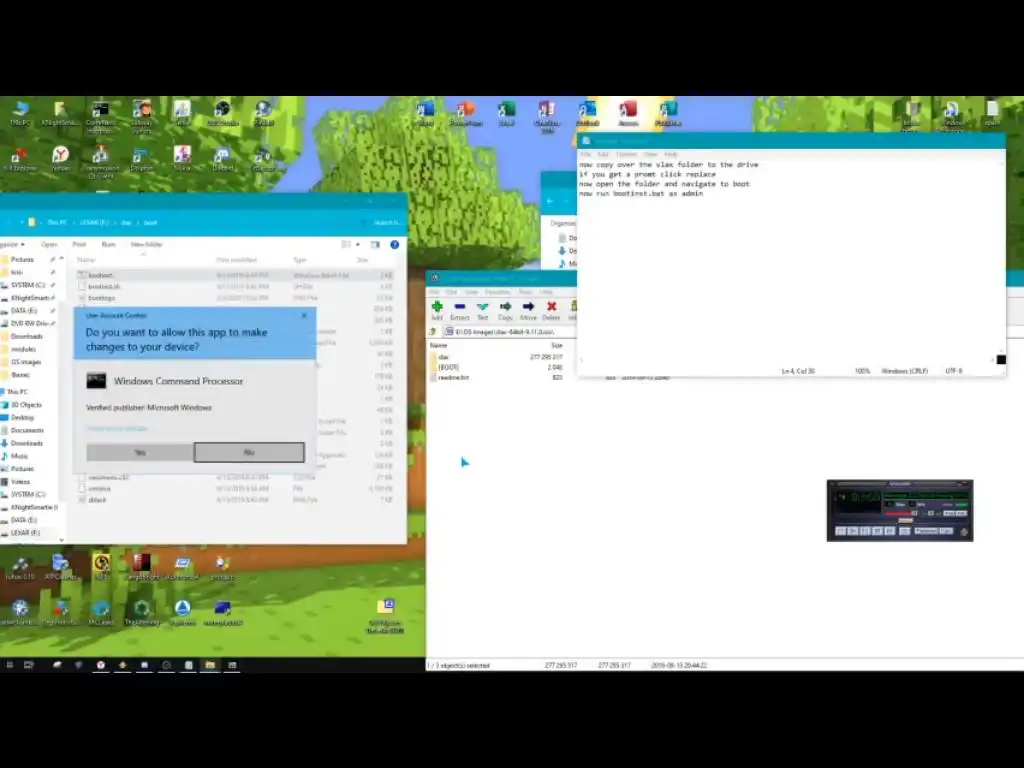
Task: Open Task View on the taskbar
Action: (29, 665)
